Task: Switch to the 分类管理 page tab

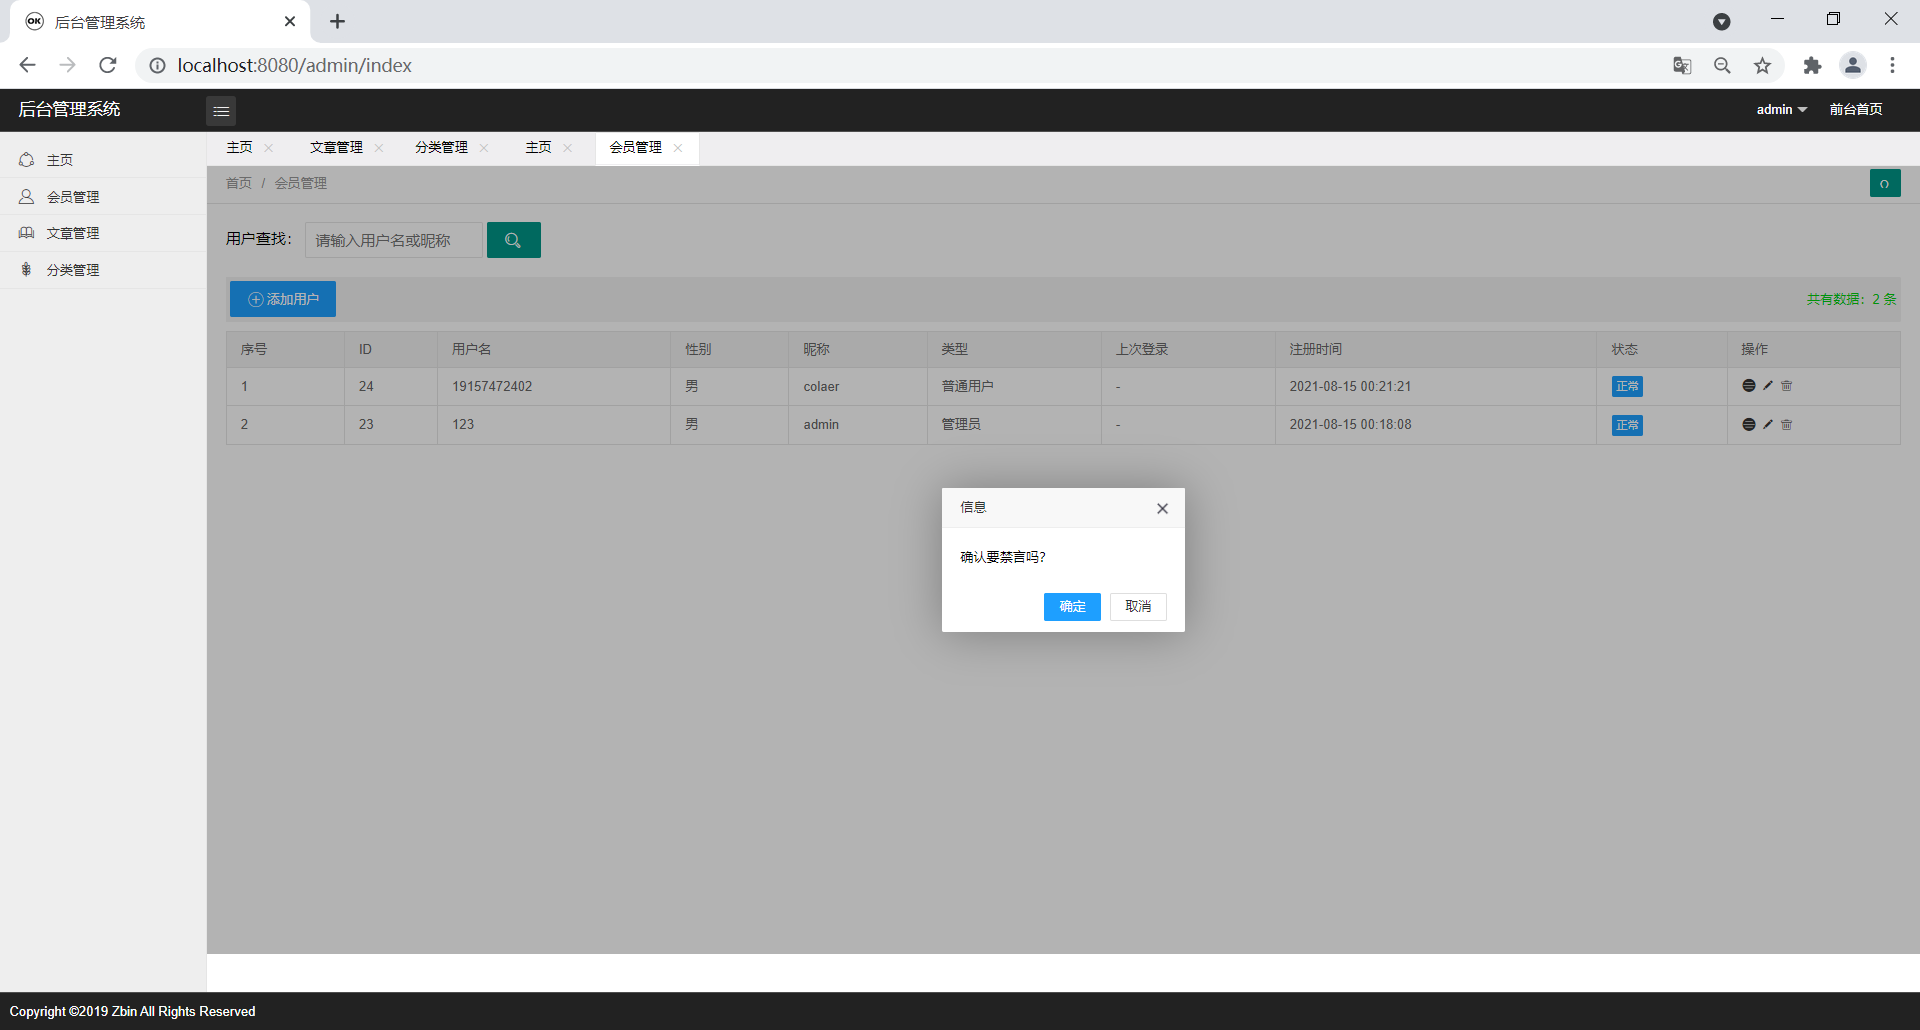Action: (441, 148)
